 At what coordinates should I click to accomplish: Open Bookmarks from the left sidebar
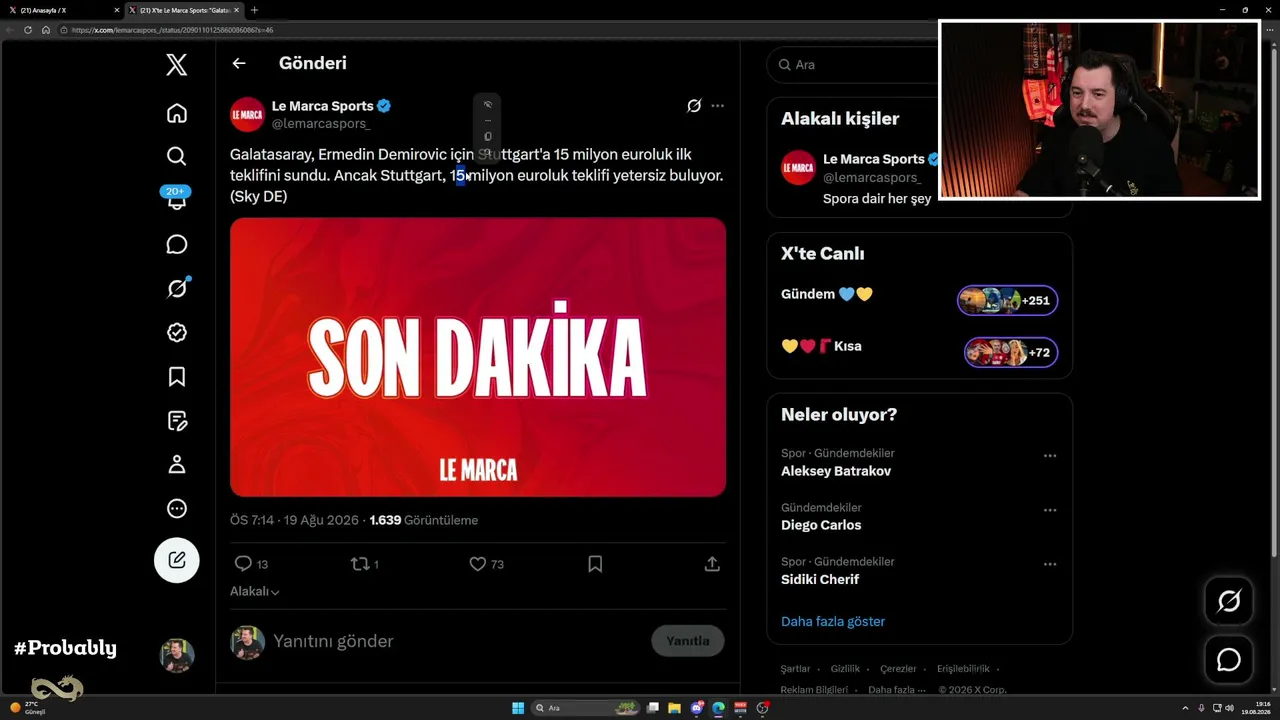tap(177, 376)
